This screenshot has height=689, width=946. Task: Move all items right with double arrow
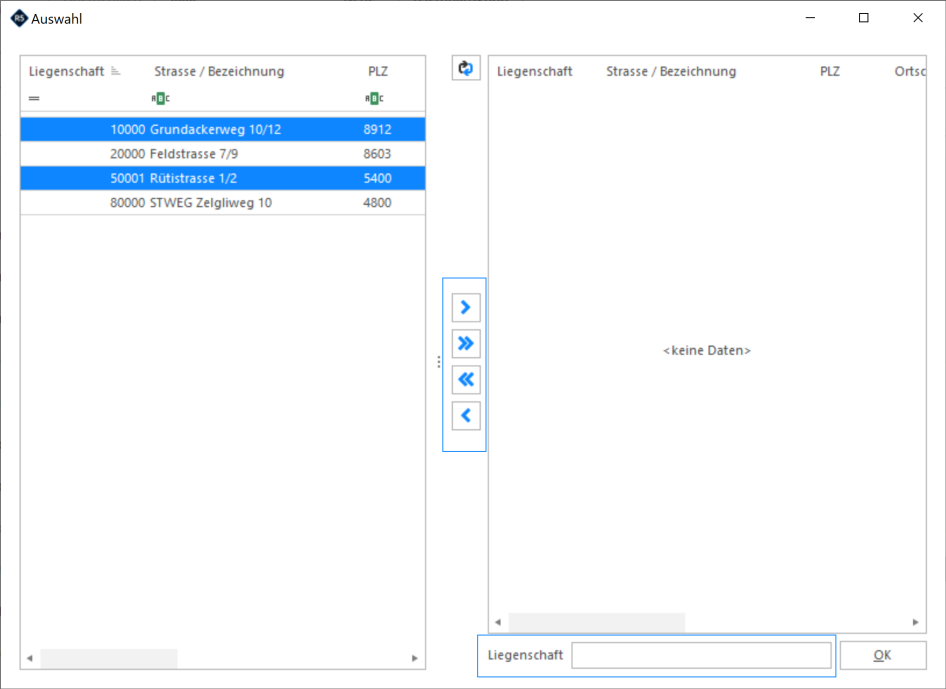pyautogui.click(x=466, y=343)
